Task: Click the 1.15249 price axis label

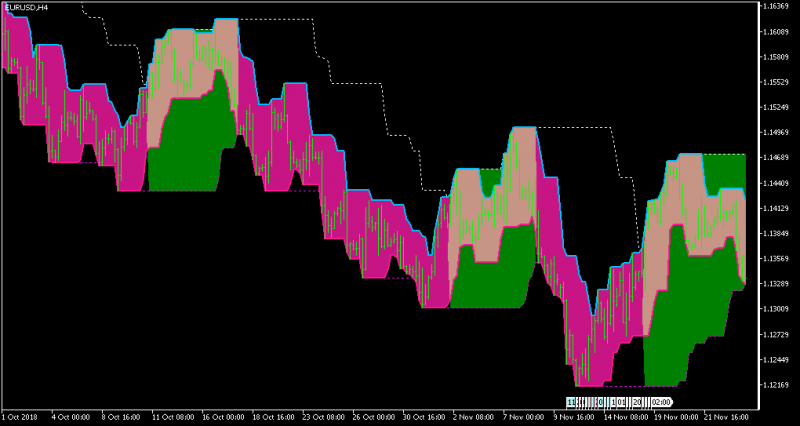Action: 774,107
